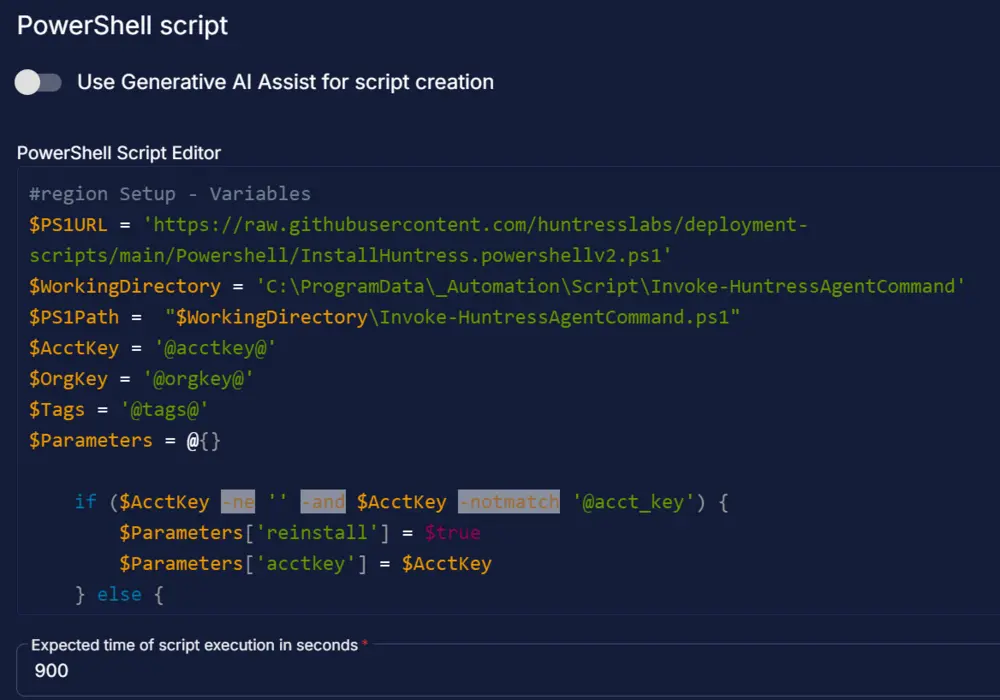The width and height of the screenshot is (1000, 700).
Task: Click the expected execution time field showing 900
Action: [508, 671]
